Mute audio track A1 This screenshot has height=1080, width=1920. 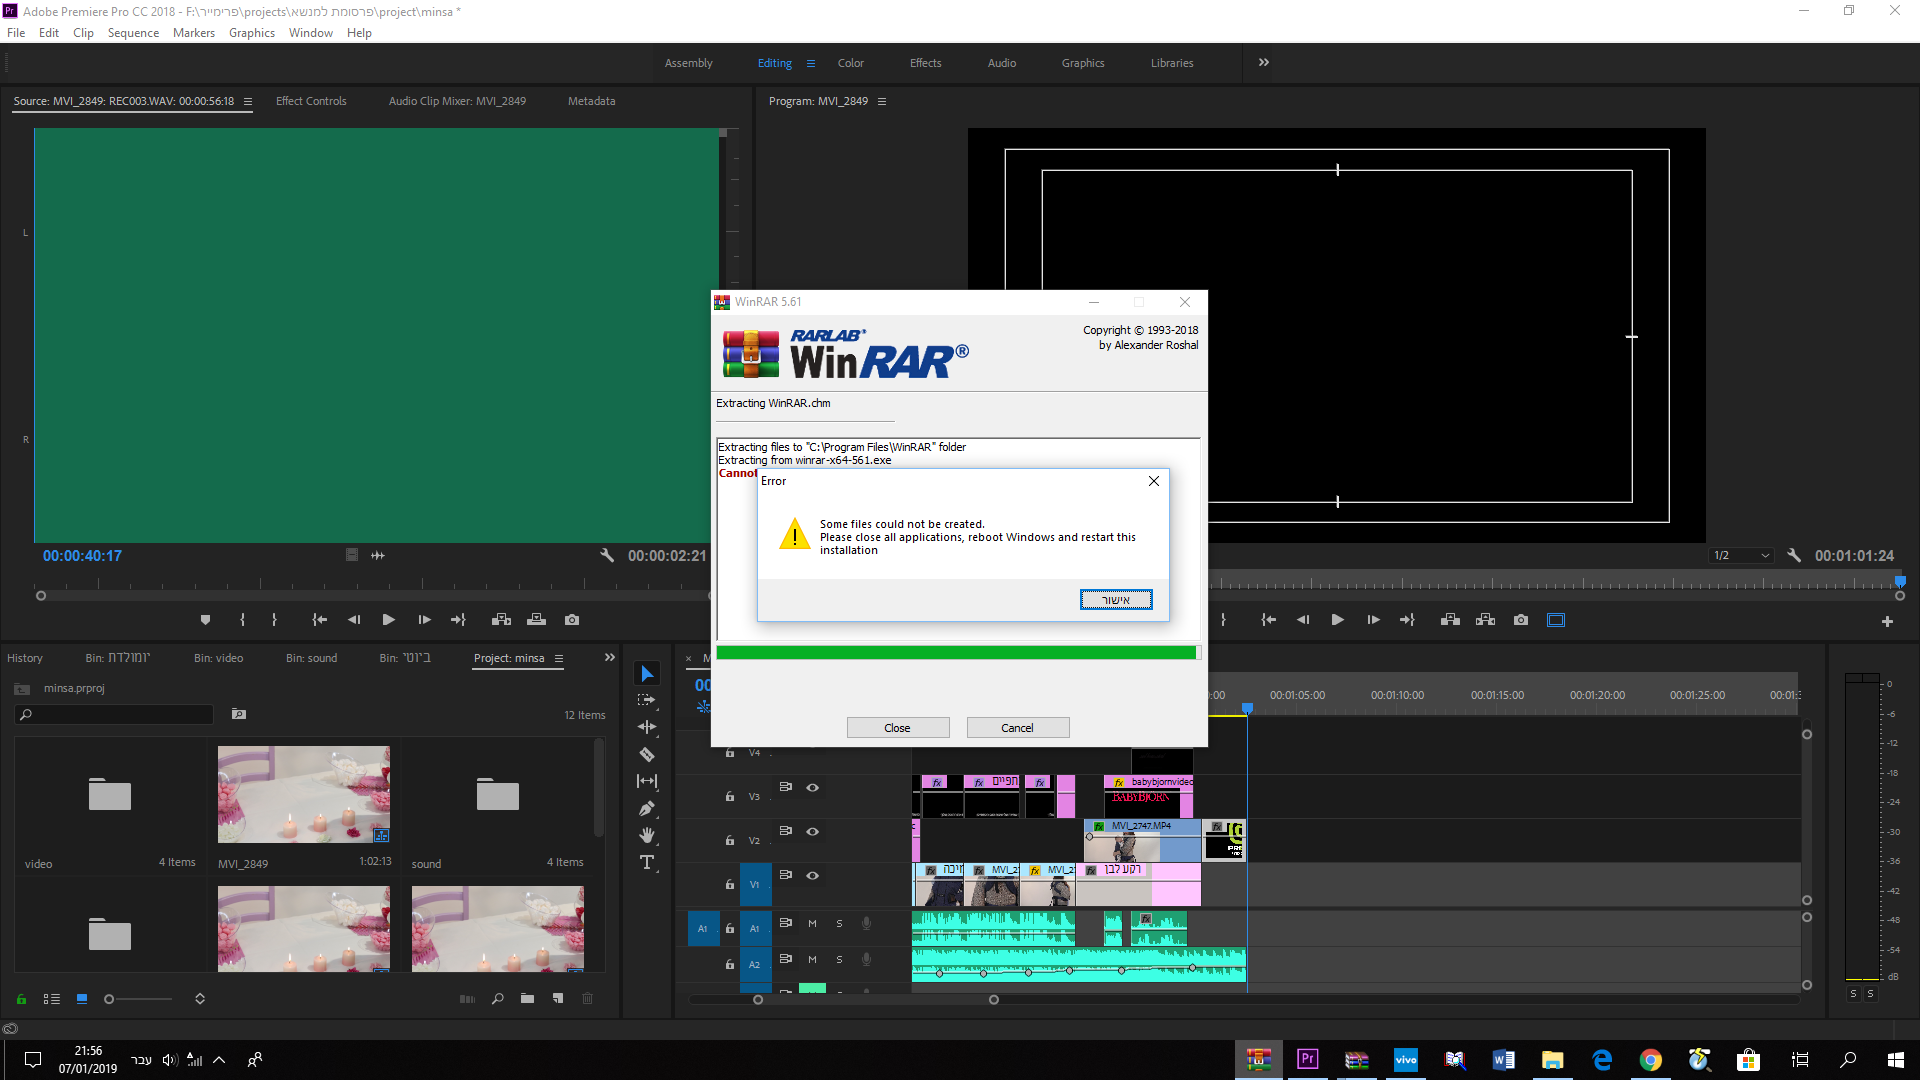pyautogui.click(x=812, y=924)
